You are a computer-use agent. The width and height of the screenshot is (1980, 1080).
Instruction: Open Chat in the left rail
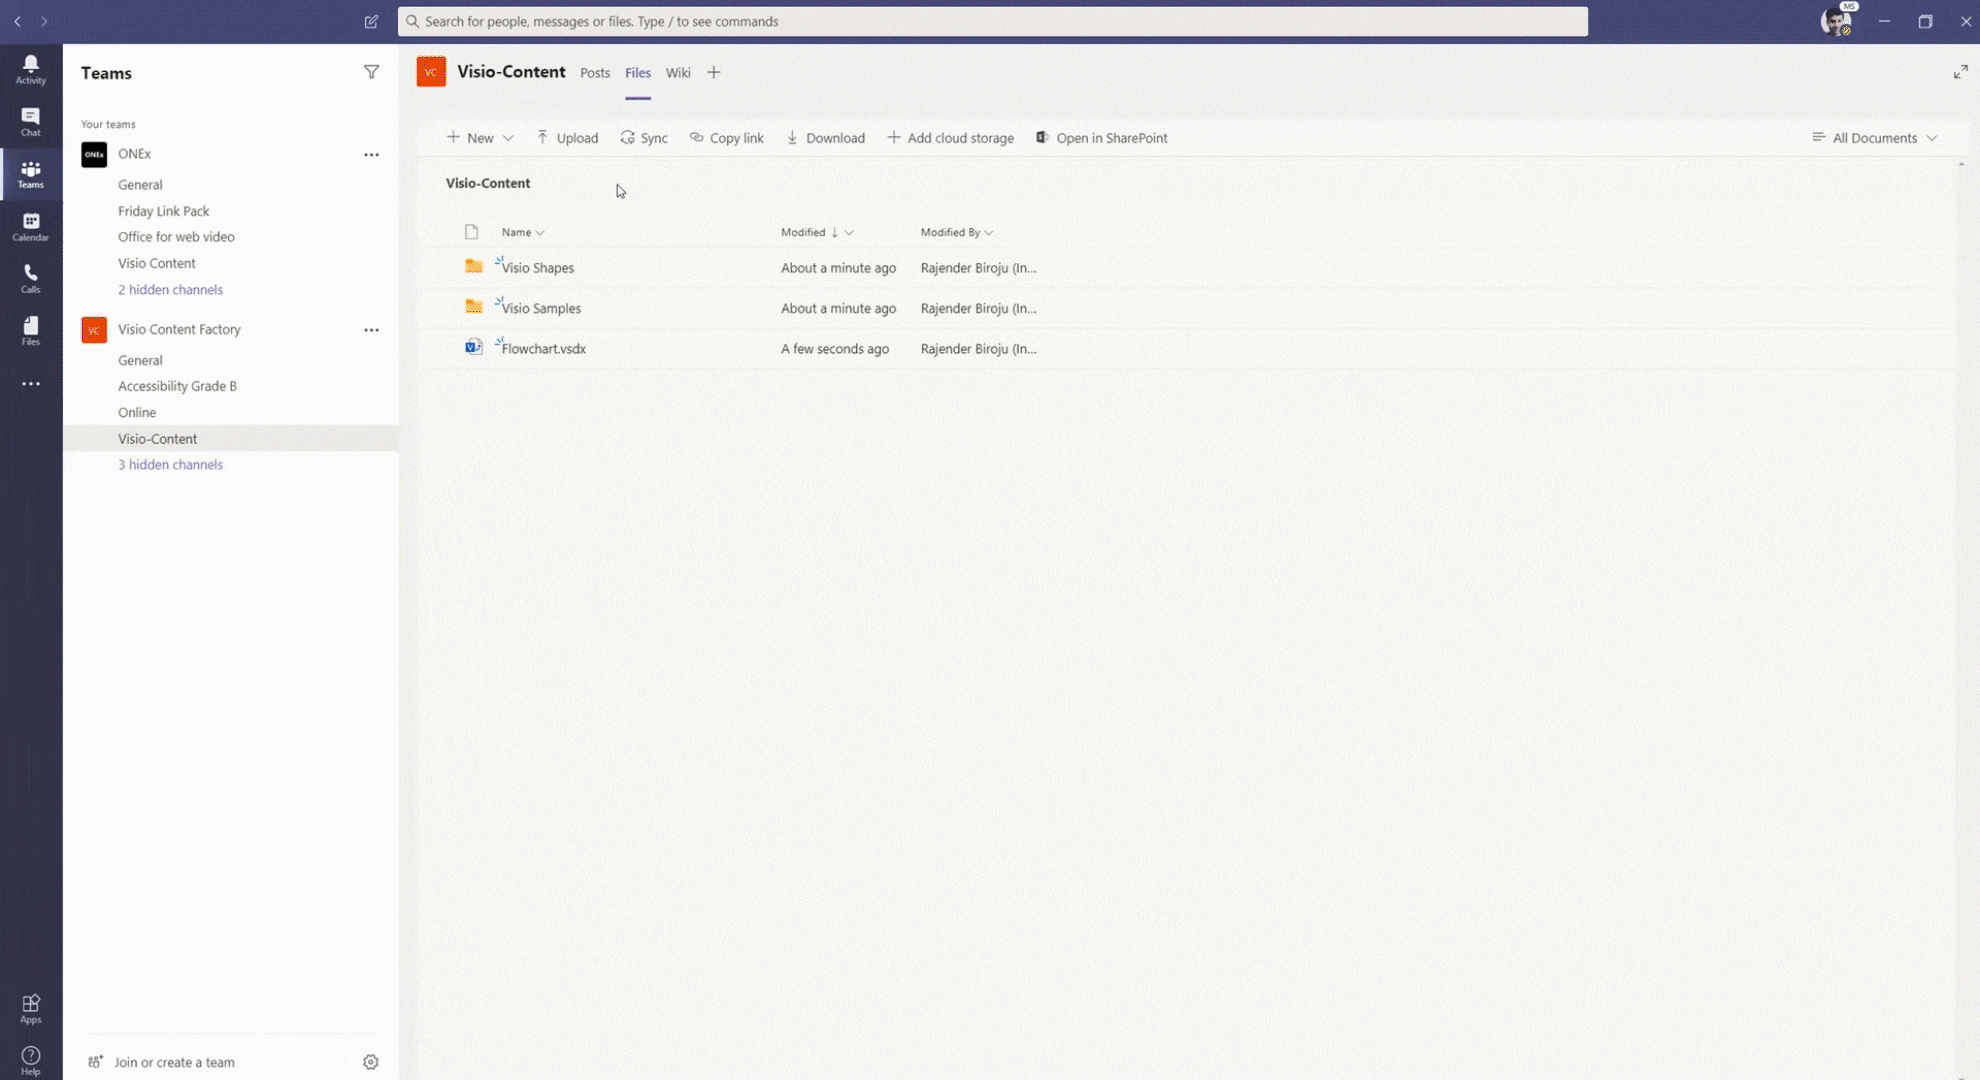tap(31, 121)
